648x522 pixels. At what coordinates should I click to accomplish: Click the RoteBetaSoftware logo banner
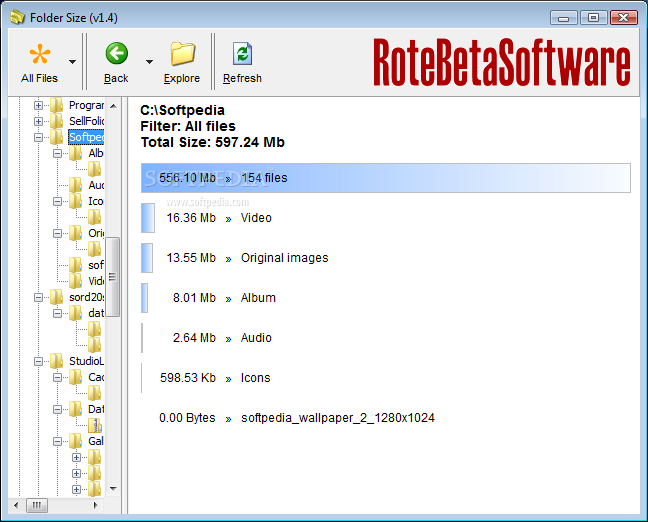(502, 62)
